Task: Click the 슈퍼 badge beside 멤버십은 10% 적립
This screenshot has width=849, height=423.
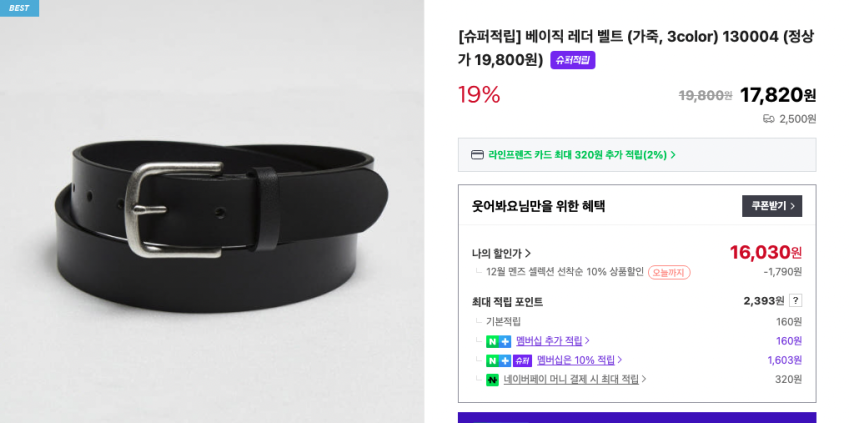Action: coord(523,361)
